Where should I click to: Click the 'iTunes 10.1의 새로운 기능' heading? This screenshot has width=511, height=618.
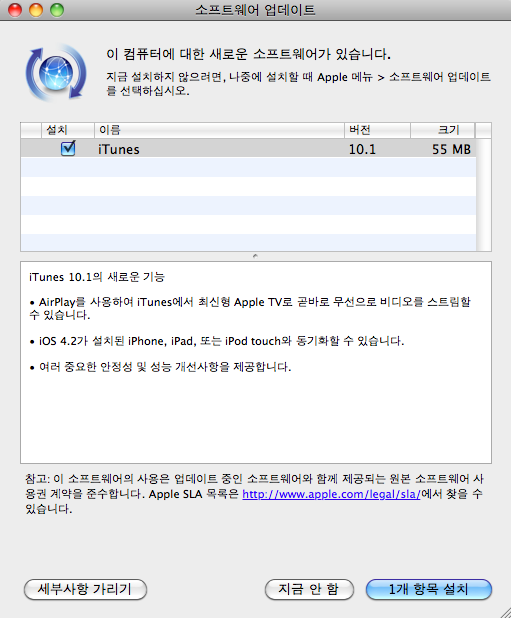click(x=97, y=277)
